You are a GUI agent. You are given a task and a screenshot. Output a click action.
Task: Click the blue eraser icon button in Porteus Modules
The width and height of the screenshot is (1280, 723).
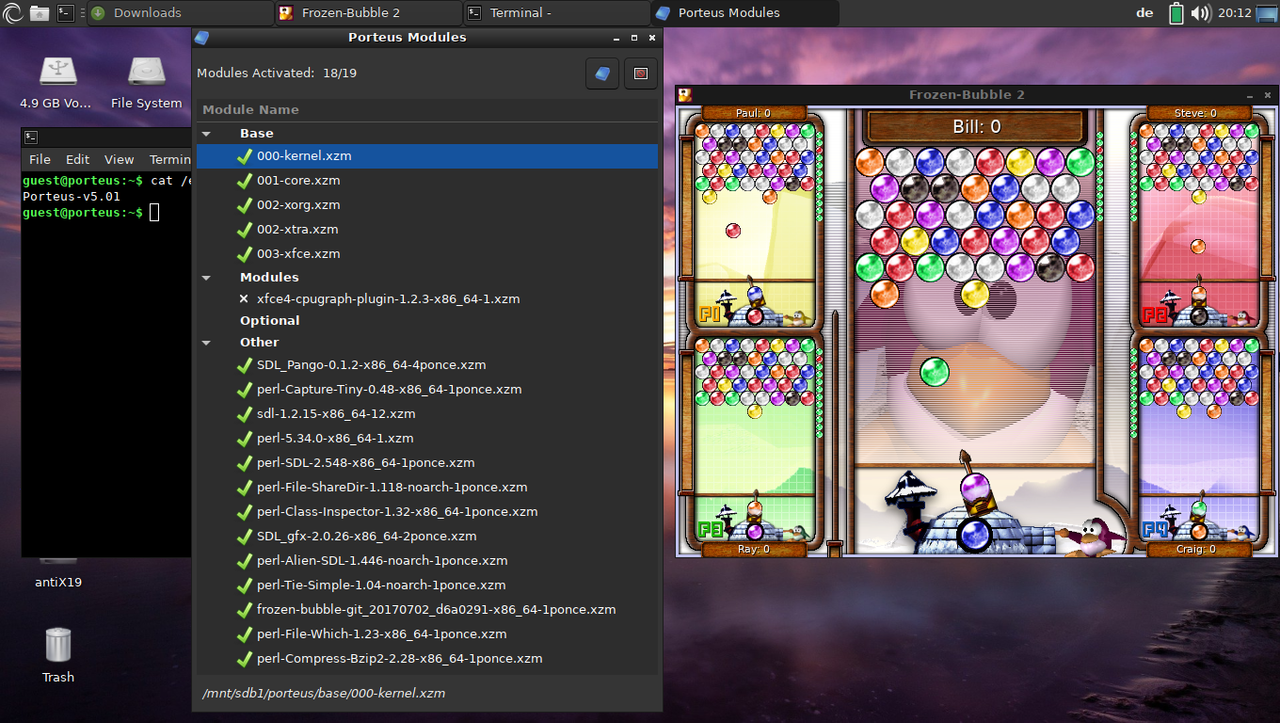tap(602, 73)
